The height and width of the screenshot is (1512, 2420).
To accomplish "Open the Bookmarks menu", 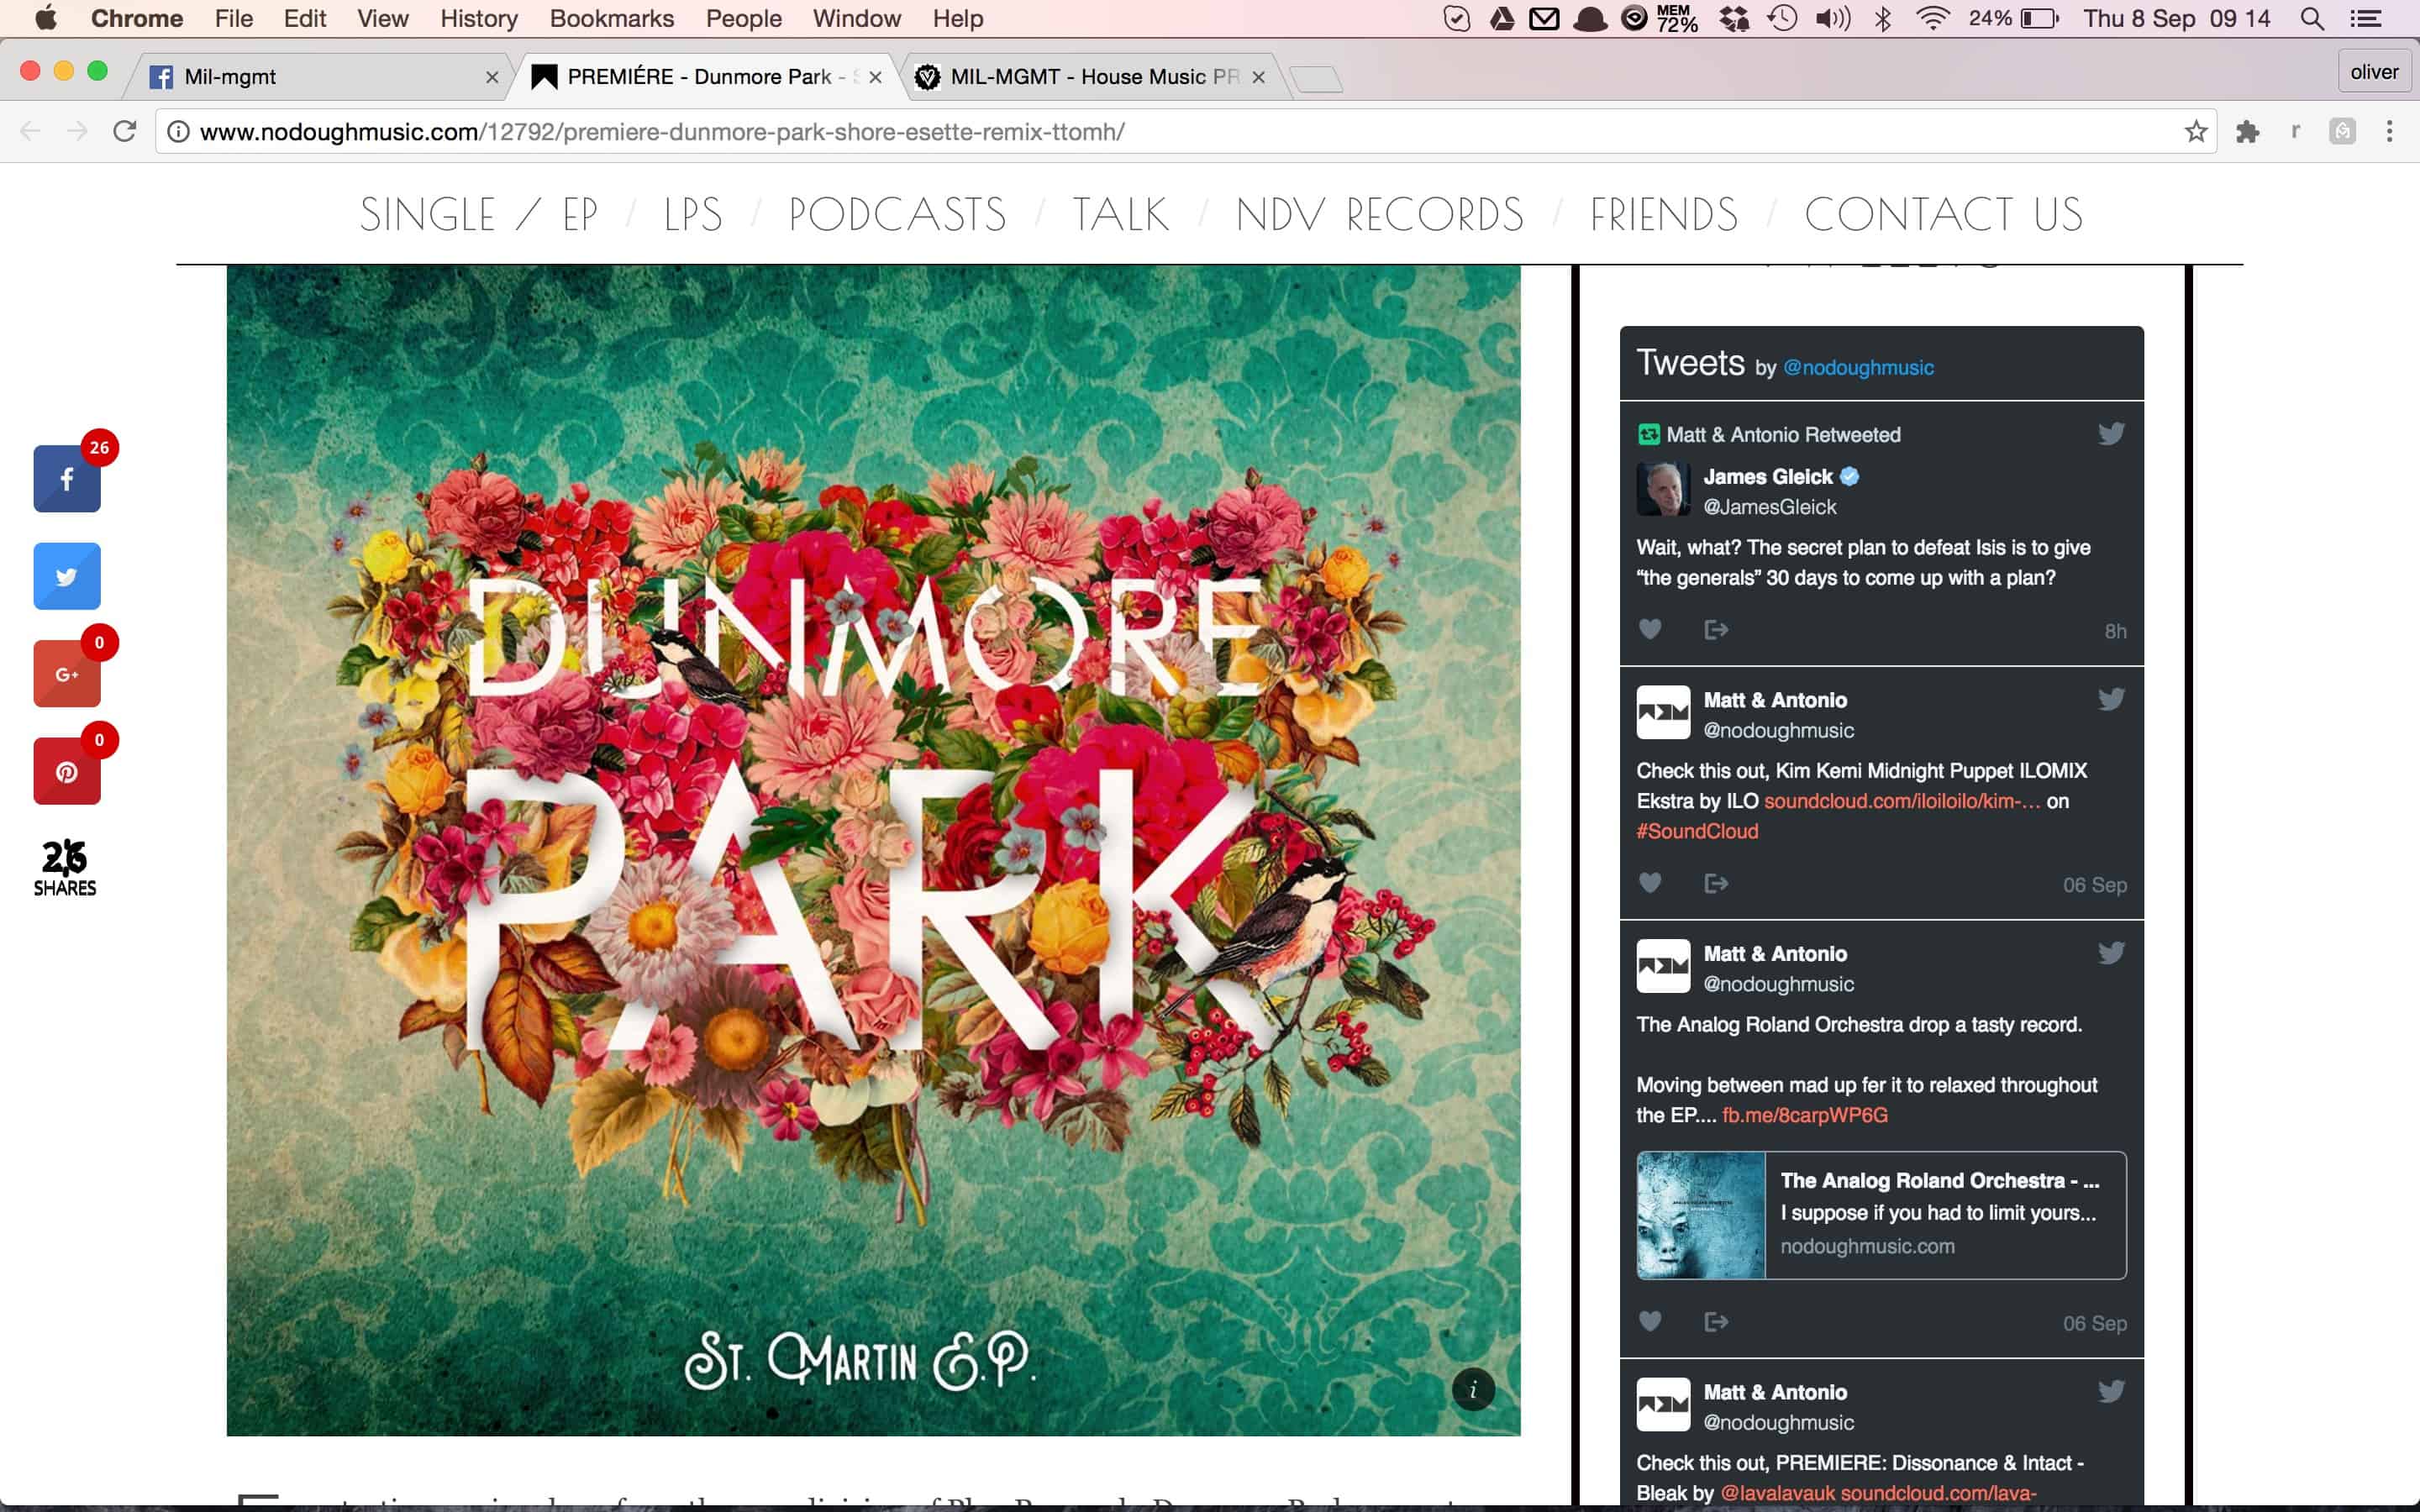I will (612, 19).
